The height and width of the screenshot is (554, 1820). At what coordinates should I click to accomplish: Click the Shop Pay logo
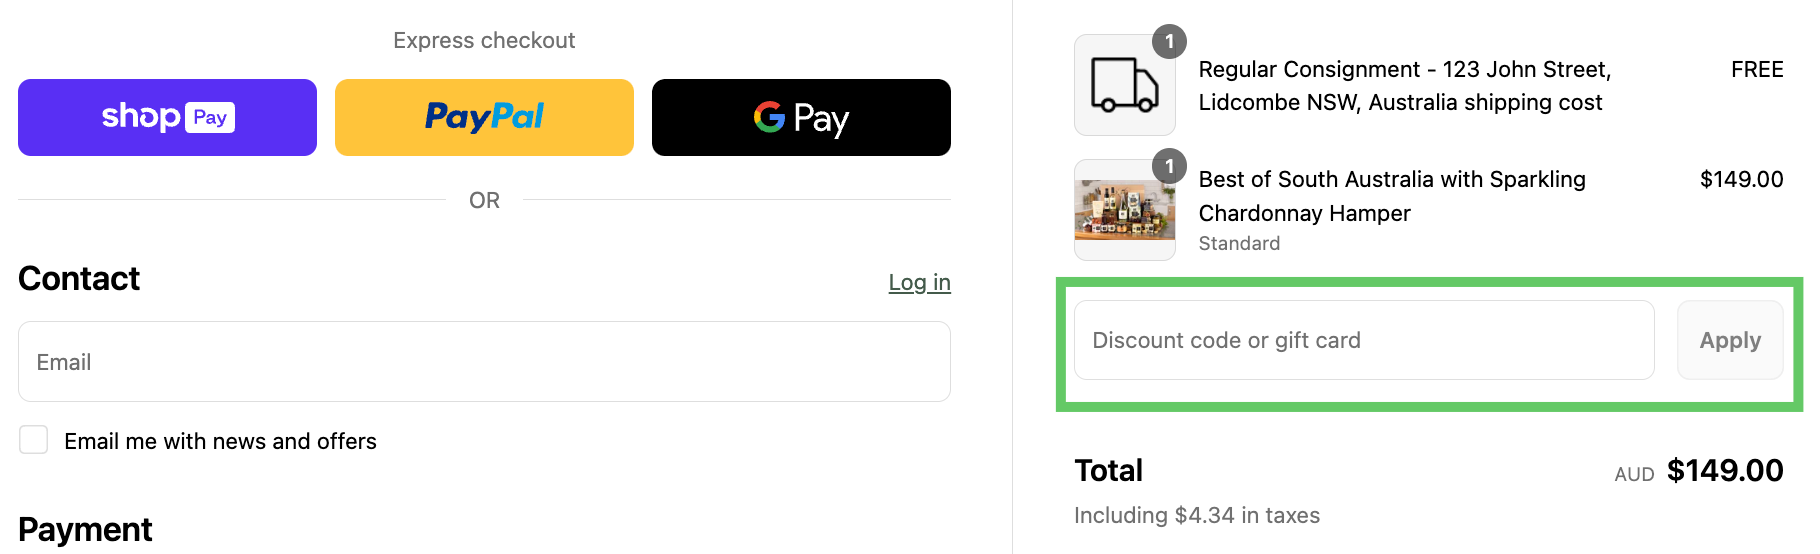pyautogui.click(x=168, y=117)
